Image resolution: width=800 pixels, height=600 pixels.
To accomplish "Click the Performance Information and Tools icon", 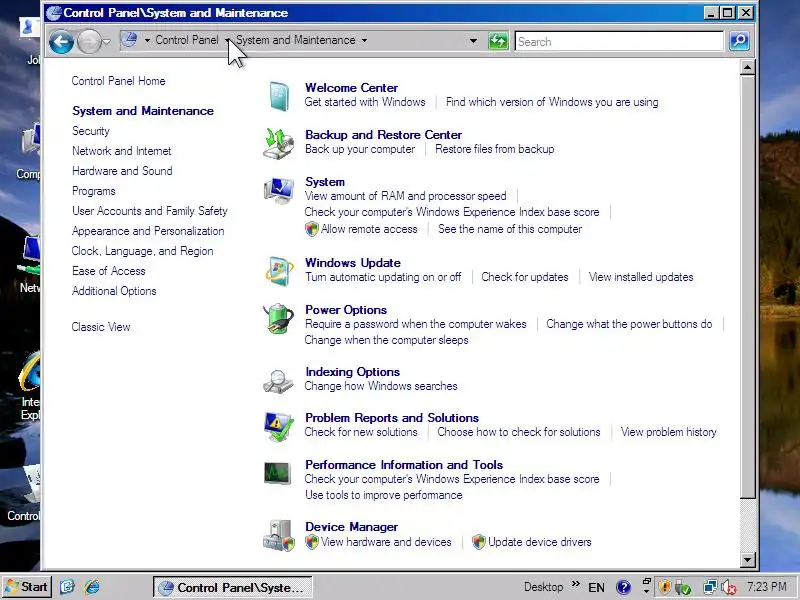I will tap(278, 473).
